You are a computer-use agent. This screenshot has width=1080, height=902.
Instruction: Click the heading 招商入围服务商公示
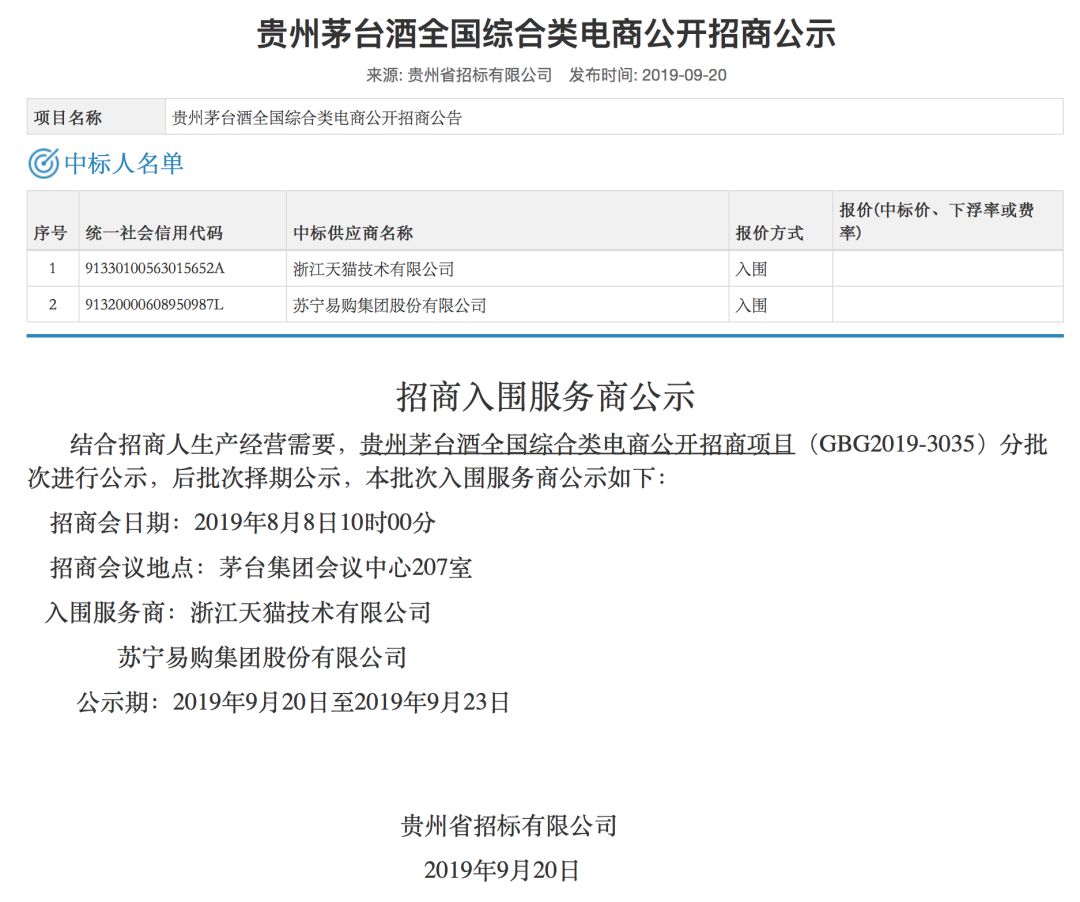click(546, 397)
